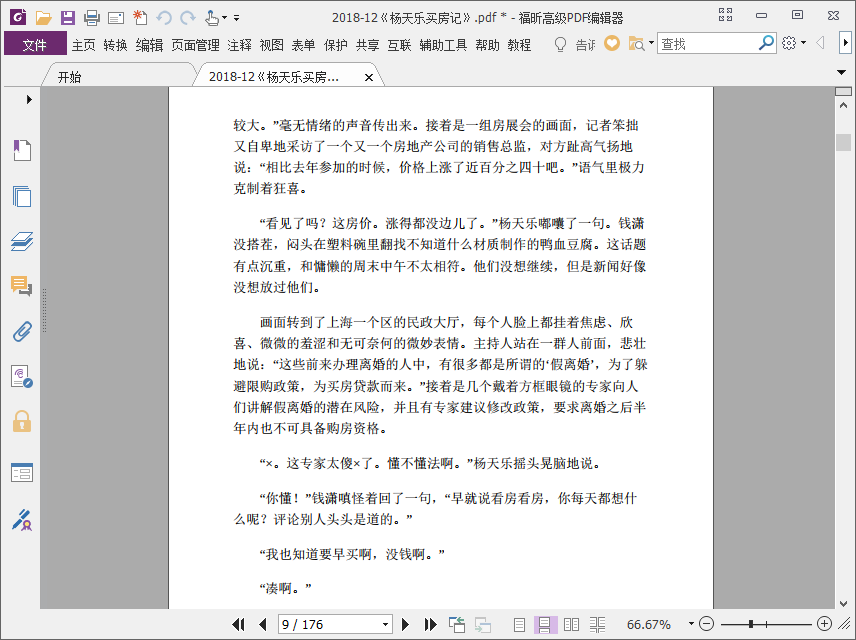
Task: Select the touch/hand mode icon
Action: pyautogui.click(x=212, y=18)
